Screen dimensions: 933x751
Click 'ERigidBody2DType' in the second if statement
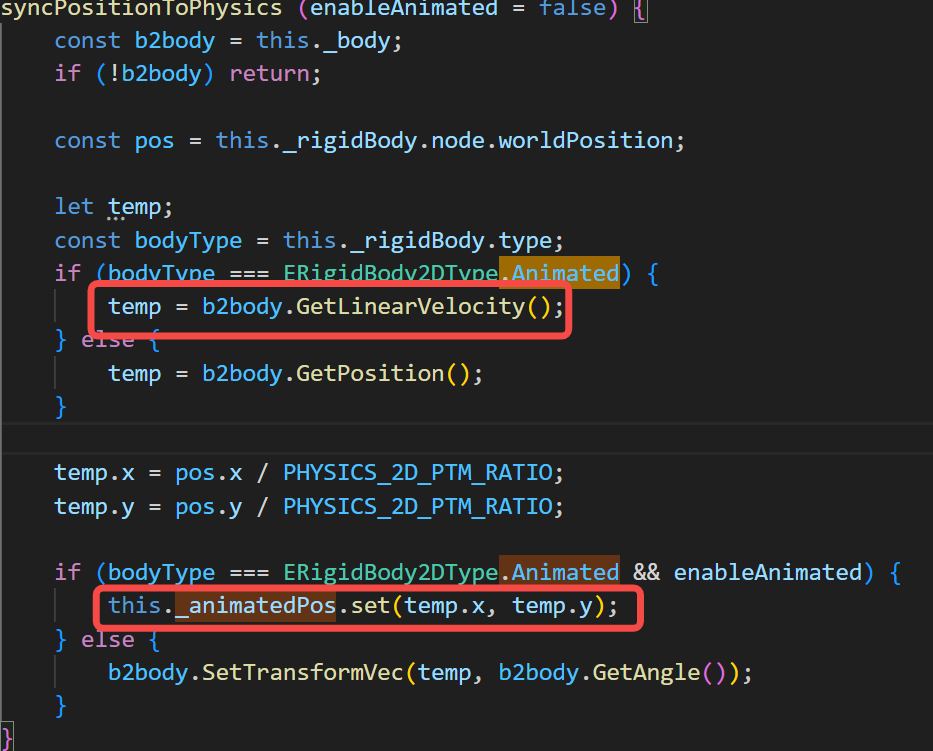click(x=390, y=573)
